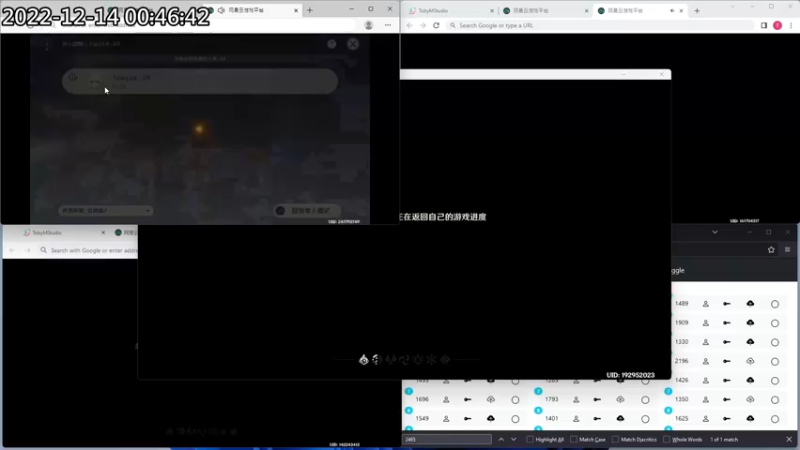The height and width of the screenshot is (450, 800).
Task: Open Chrome's side panel icon
Action: tap(764, 25)
